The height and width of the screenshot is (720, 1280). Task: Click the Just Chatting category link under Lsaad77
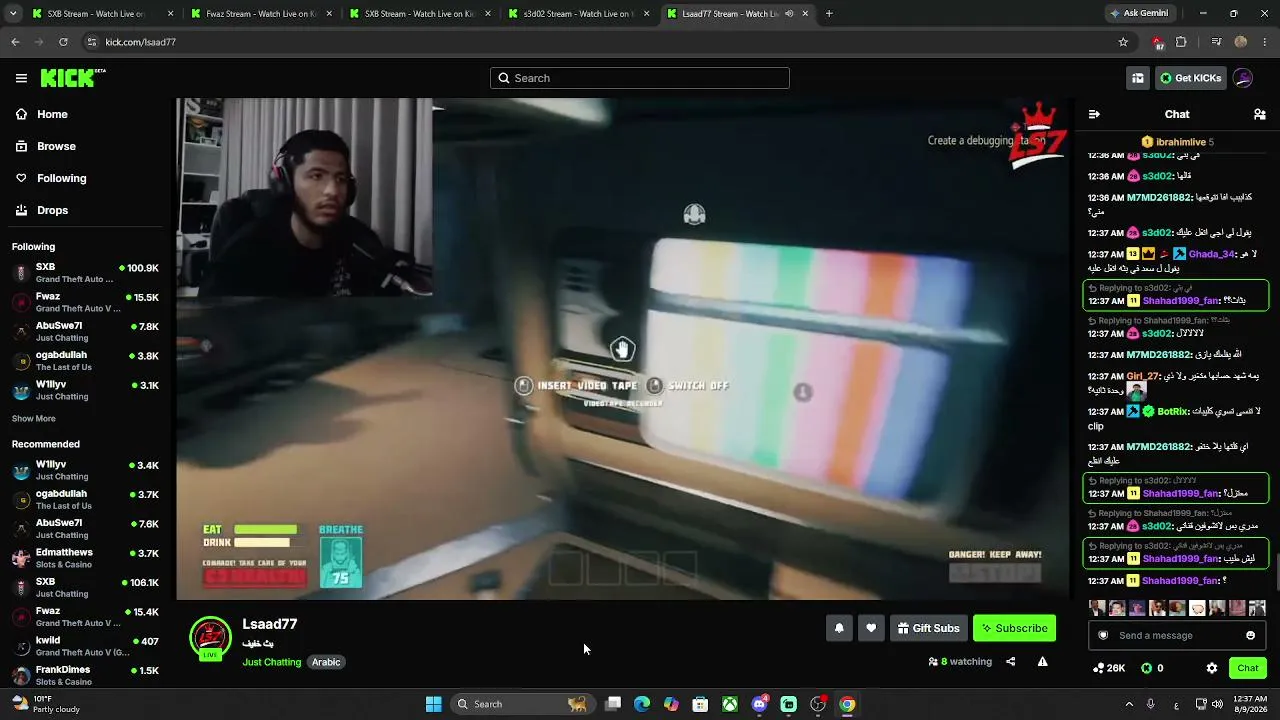coord(271,662)
